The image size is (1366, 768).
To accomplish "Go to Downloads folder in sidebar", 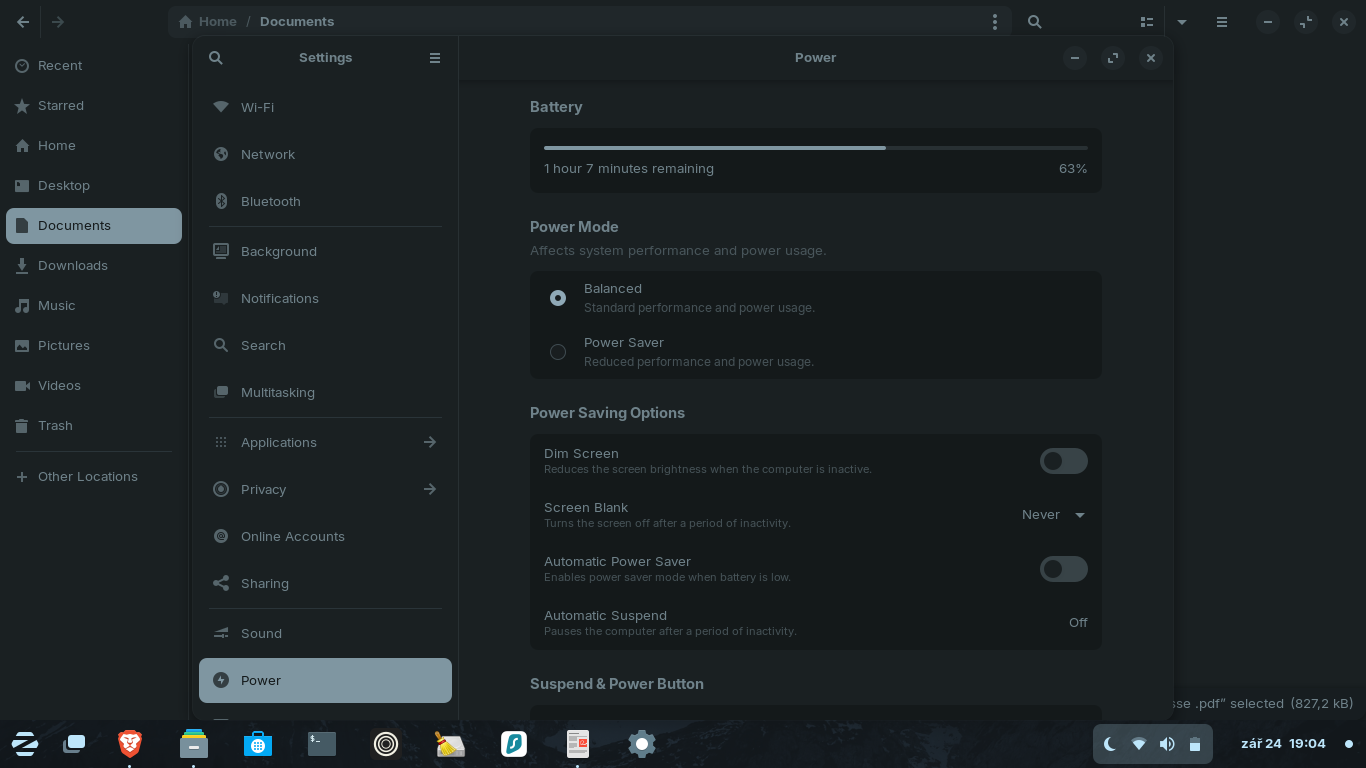I will point(73,265).
